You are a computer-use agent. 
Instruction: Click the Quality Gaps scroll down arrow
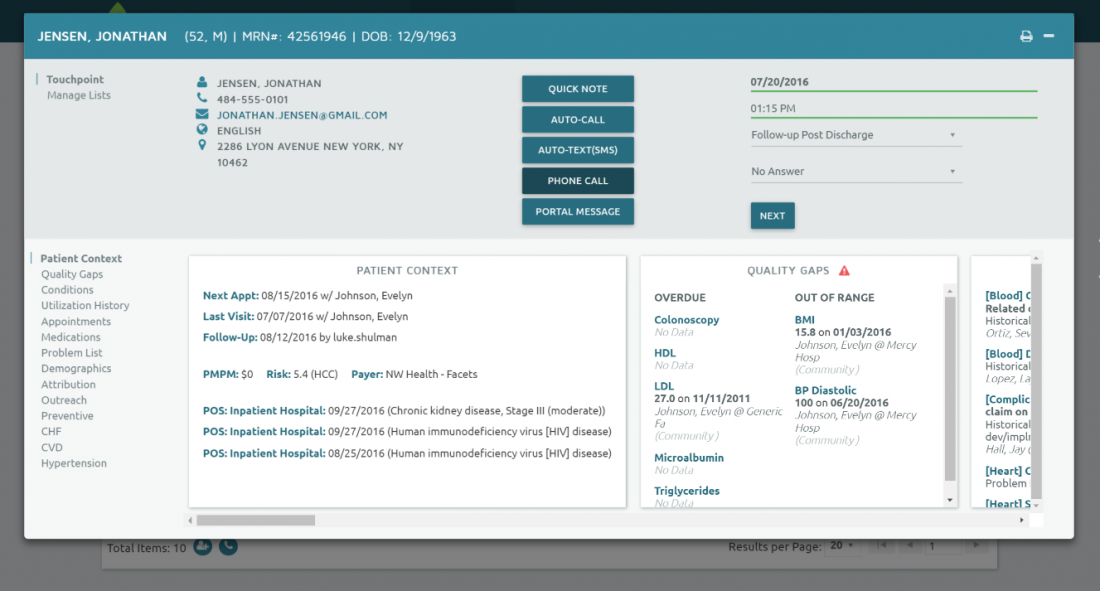(950, 500)
